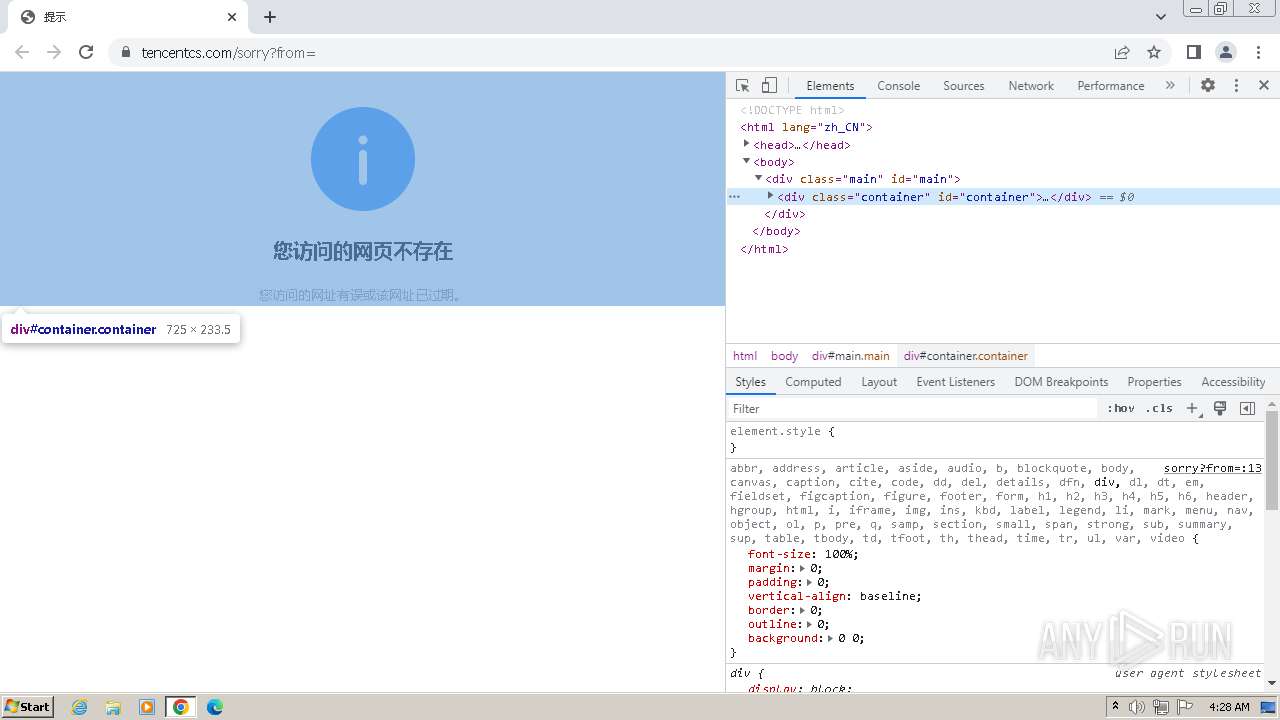The height and width of the screenshot is (720, 1280).
Task: Close the 提示 browser tab
Action: [x=232, y=17]
